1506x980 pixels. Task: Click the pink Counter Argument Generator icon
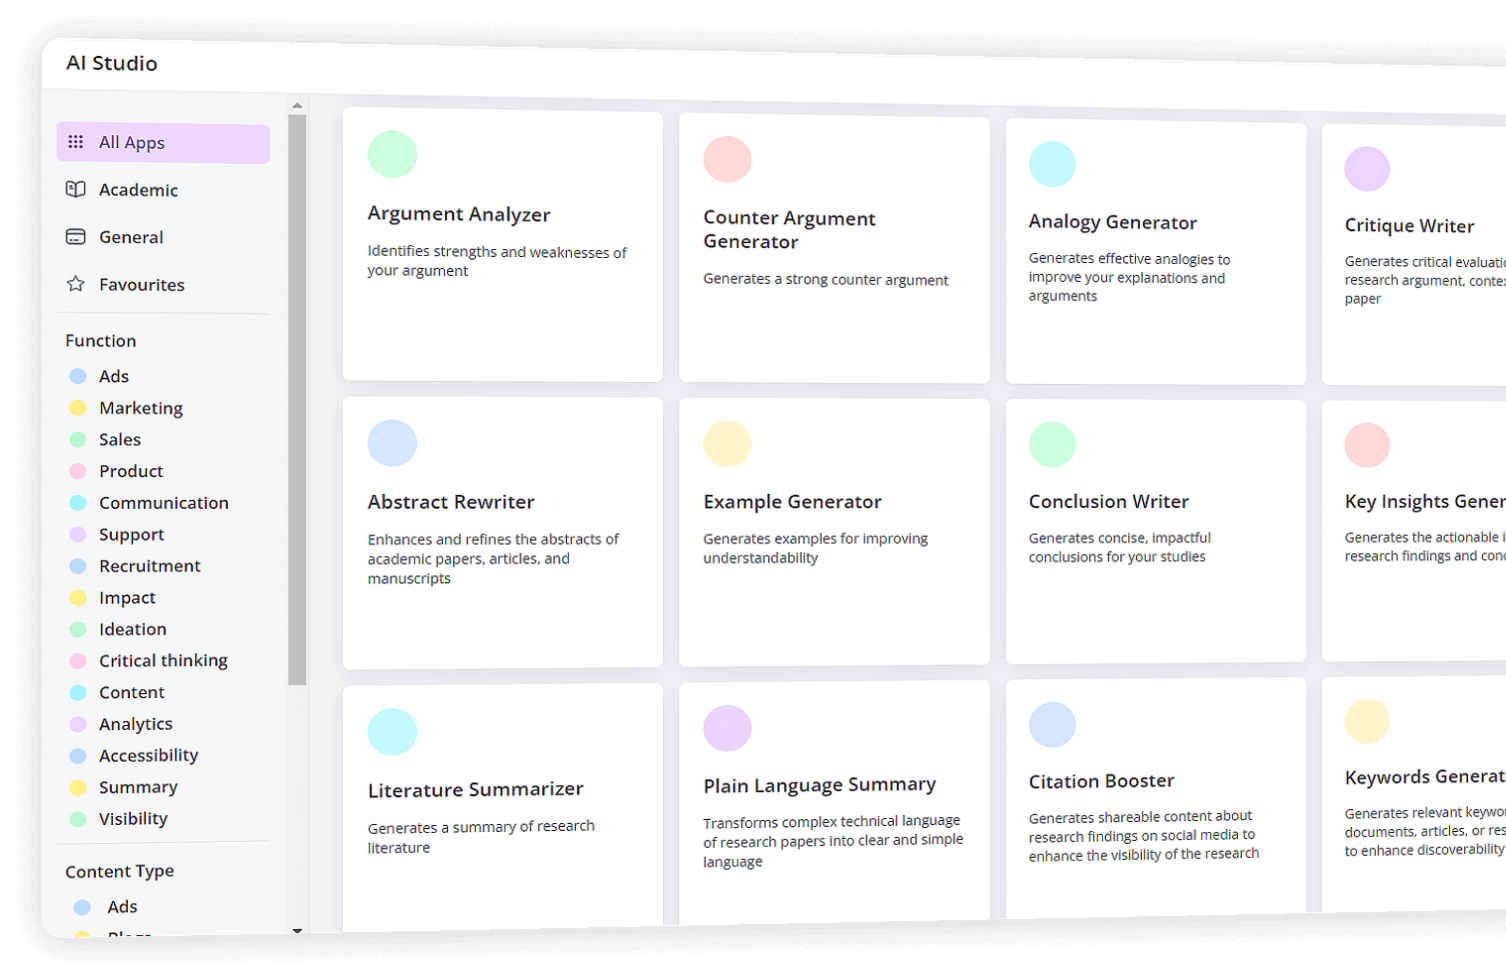tap(727, 159)
